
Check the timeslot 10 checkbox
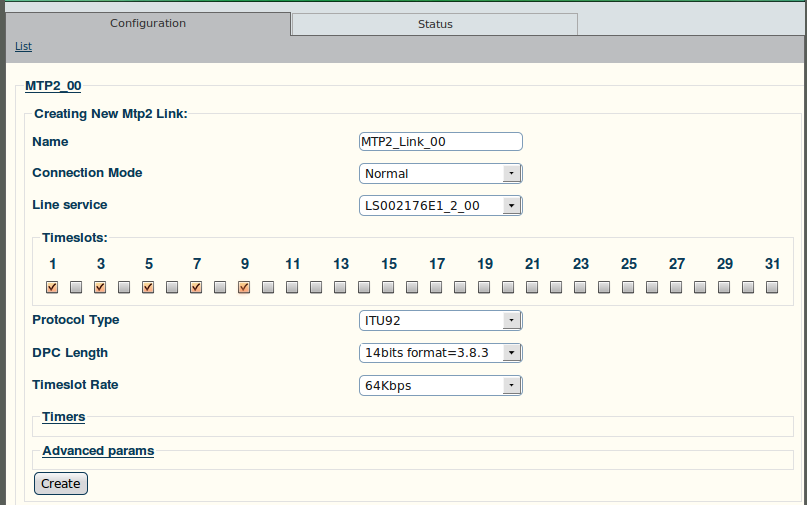(268, 287)
